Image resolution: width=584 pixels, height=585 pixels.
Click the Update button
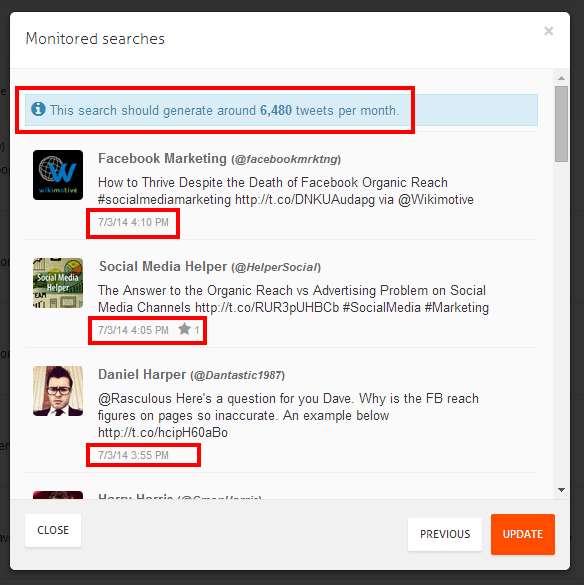coord(523,534)
